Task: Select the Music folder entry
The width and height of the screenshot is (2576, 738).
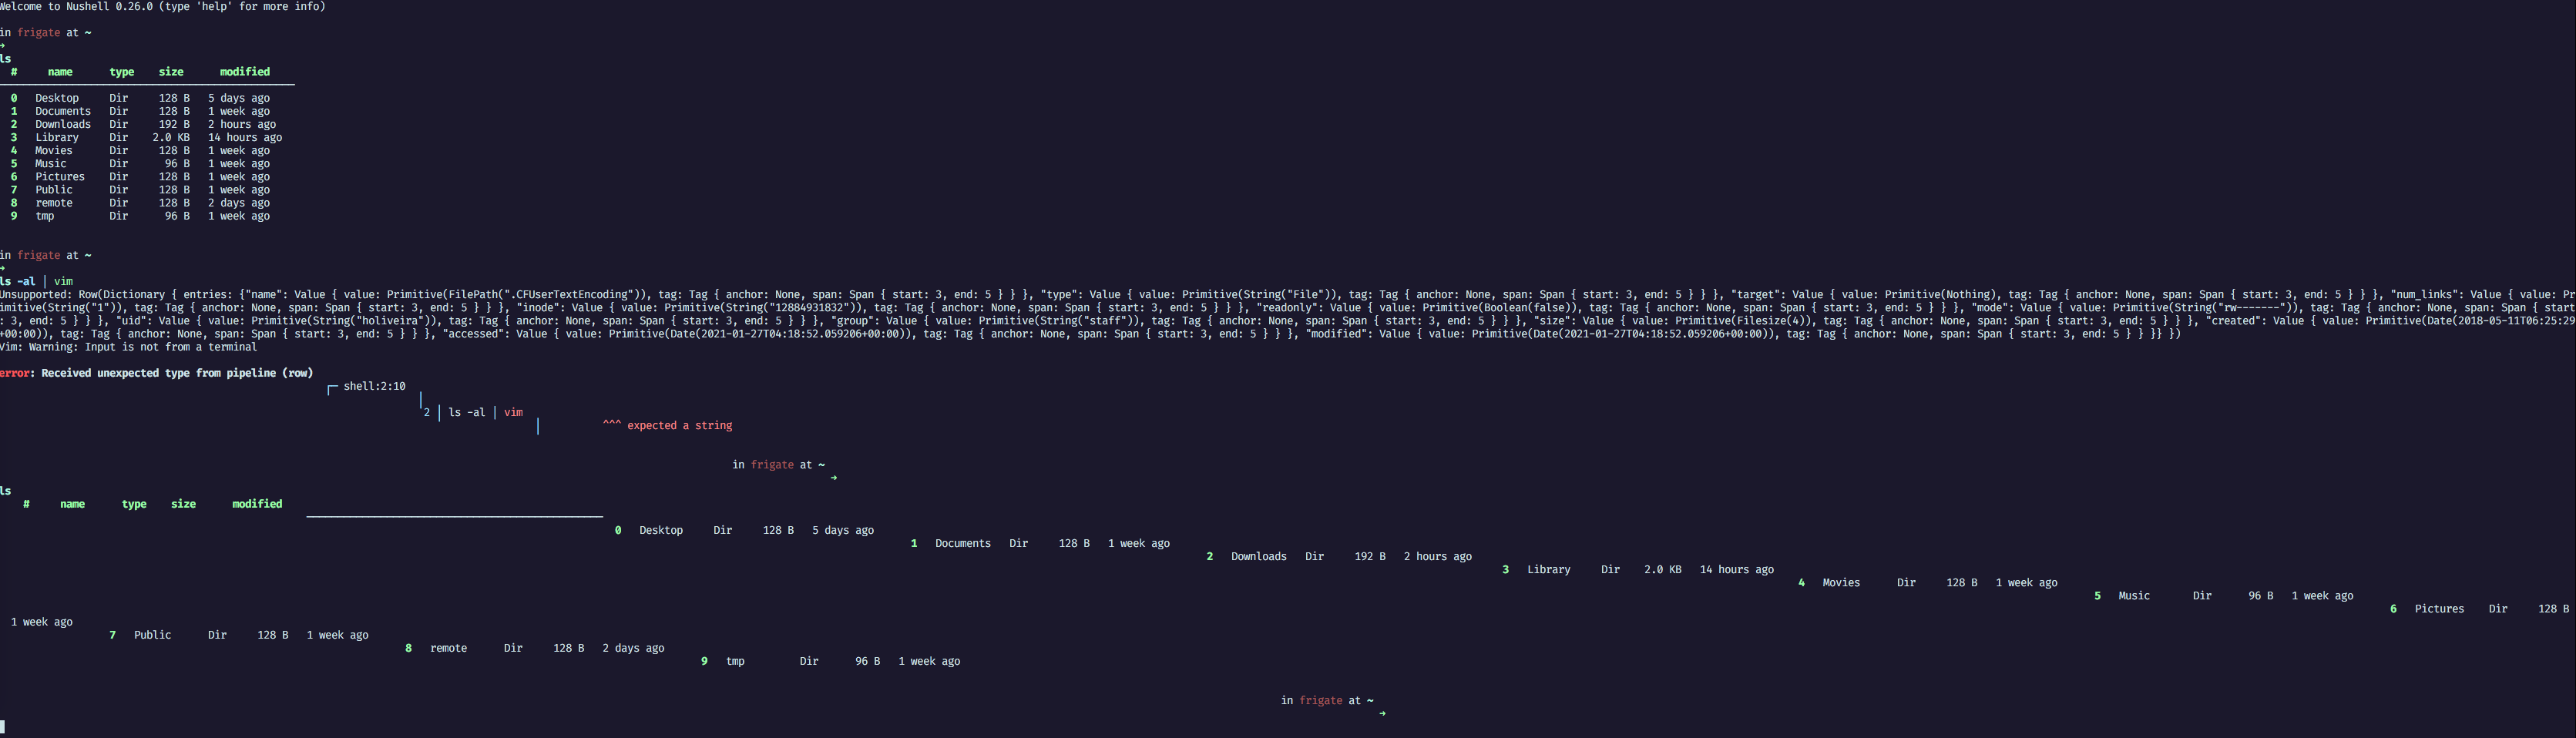Action: (x=50, y=163)
